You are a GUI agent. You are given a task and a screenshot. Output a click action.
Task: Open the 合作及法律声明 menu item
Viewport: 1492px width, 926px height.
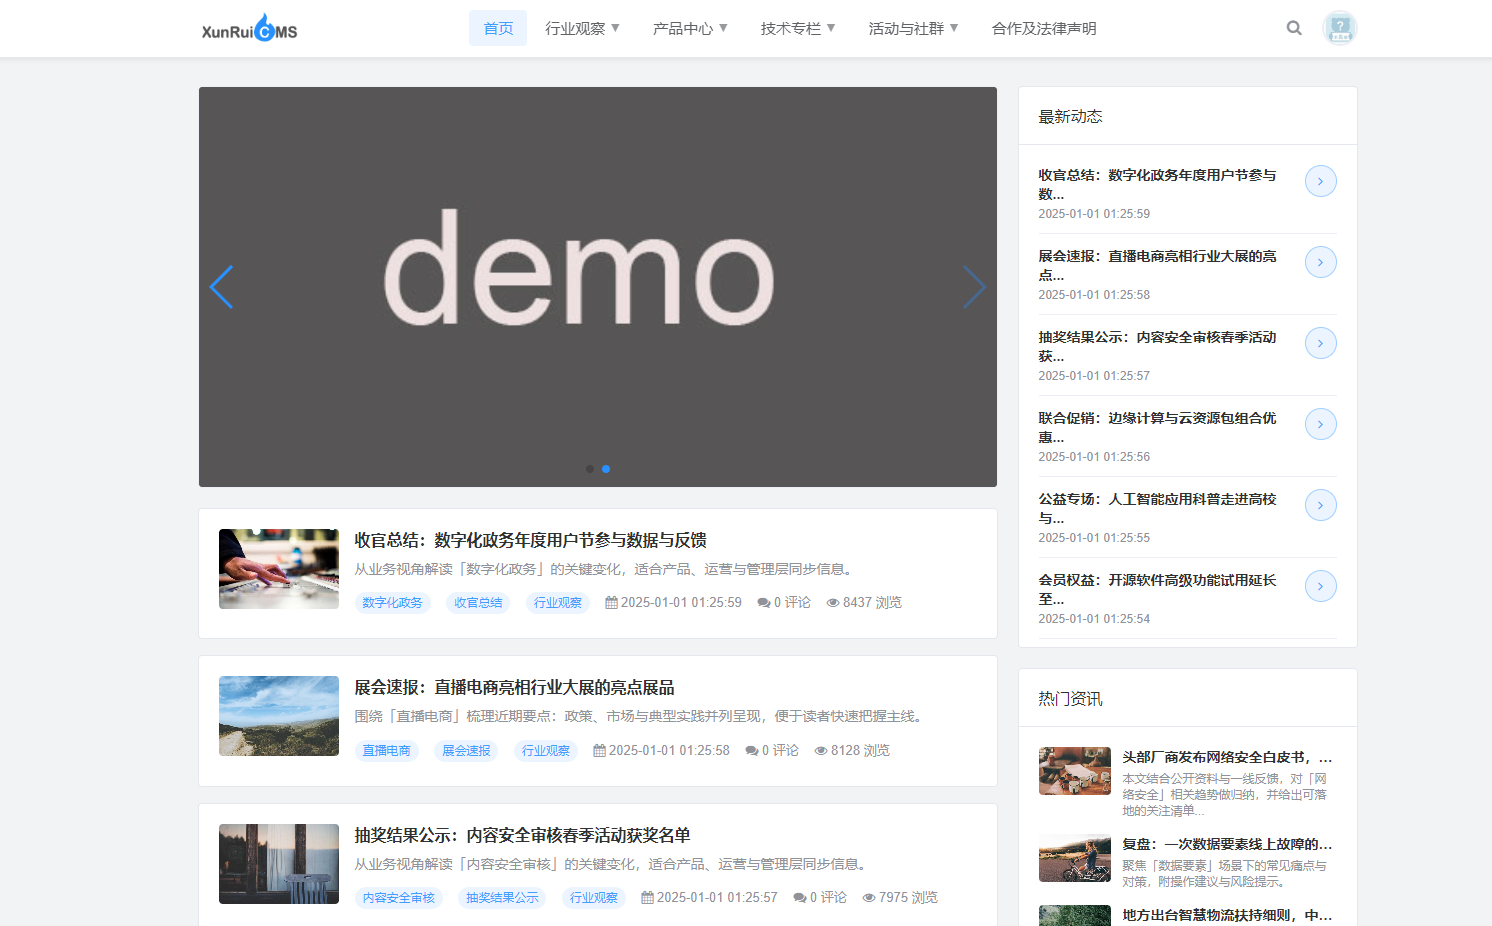click(1044, 28)
